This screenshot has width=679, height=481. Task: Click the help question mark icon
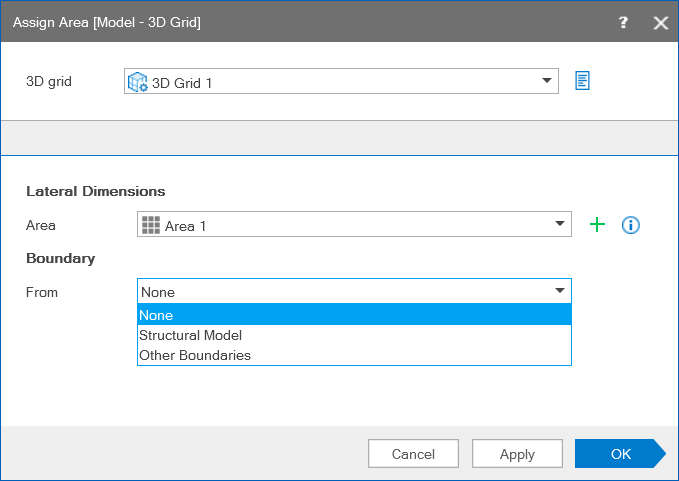pos(623,22)
